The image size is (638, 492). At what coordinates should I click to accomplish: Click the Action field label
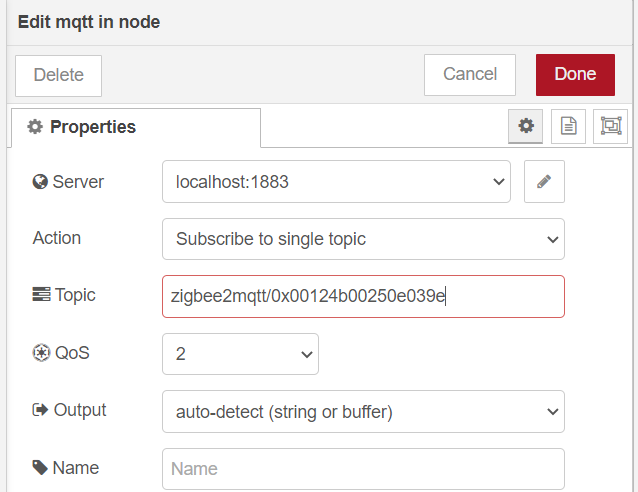[x=57, y=238]
